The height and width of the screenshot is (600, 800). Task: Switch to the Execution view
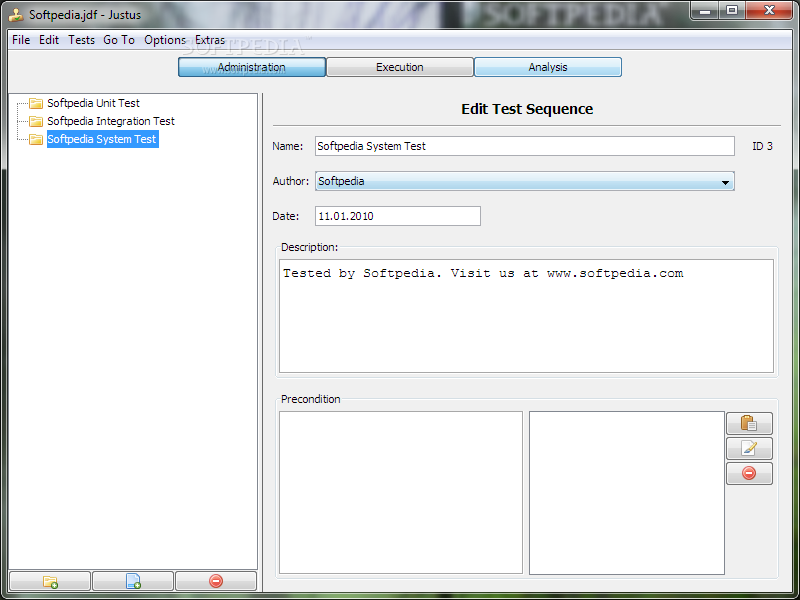399,67
